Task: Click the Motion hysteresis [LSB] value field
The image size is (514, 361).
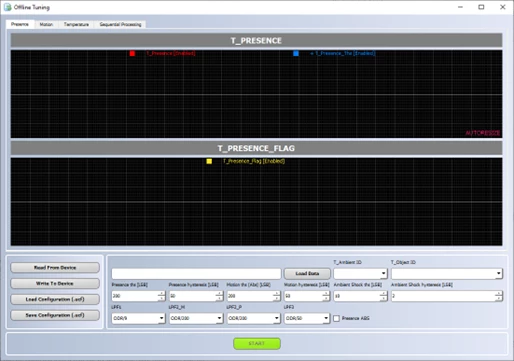Action: (x=303, y=296)
